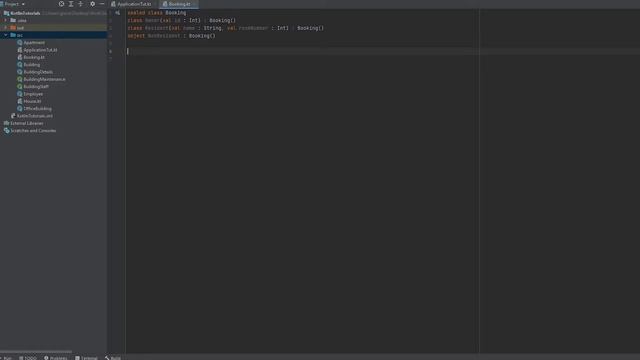Click the Collapse All icon in Project toolbar
Viewport: 640px width, 360px height.
(80, 4)
